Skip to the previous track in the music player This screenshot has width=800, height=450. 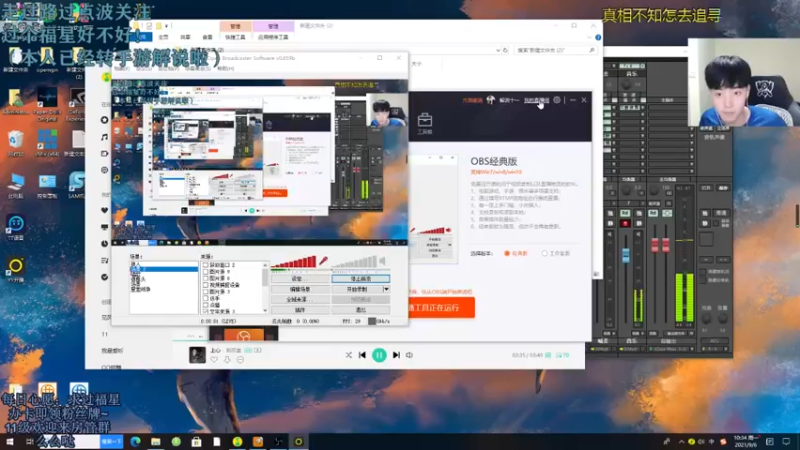point(362,355)
